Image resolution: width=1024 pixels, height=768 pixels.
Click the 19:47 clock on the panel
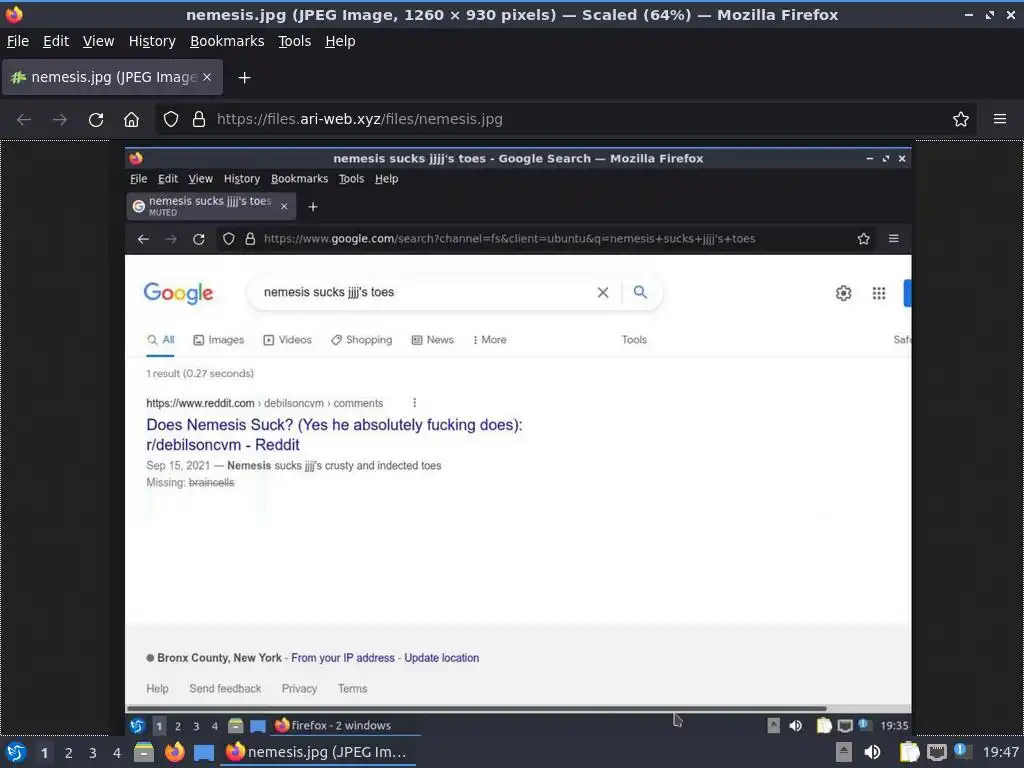coord(1000,752)
